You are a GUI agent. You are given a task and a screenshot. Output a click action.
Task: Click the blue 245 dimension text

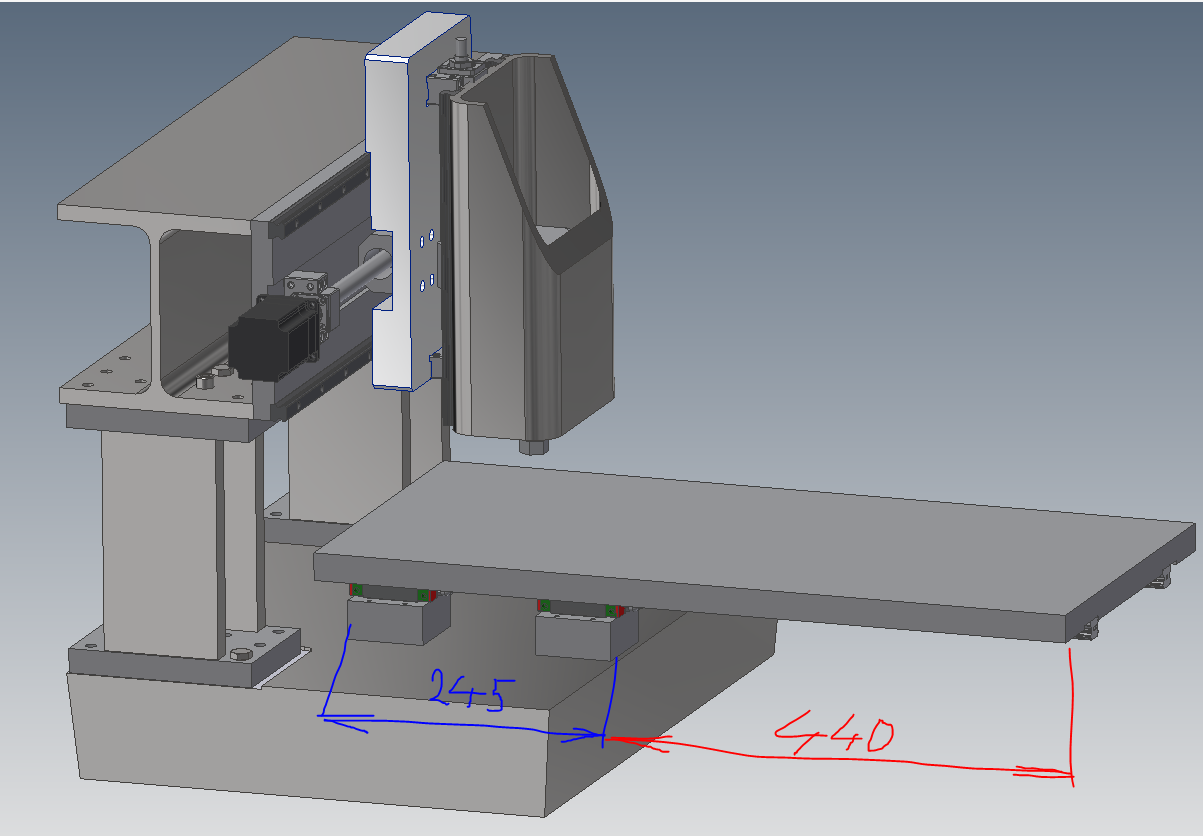click(x=472, y=690)
